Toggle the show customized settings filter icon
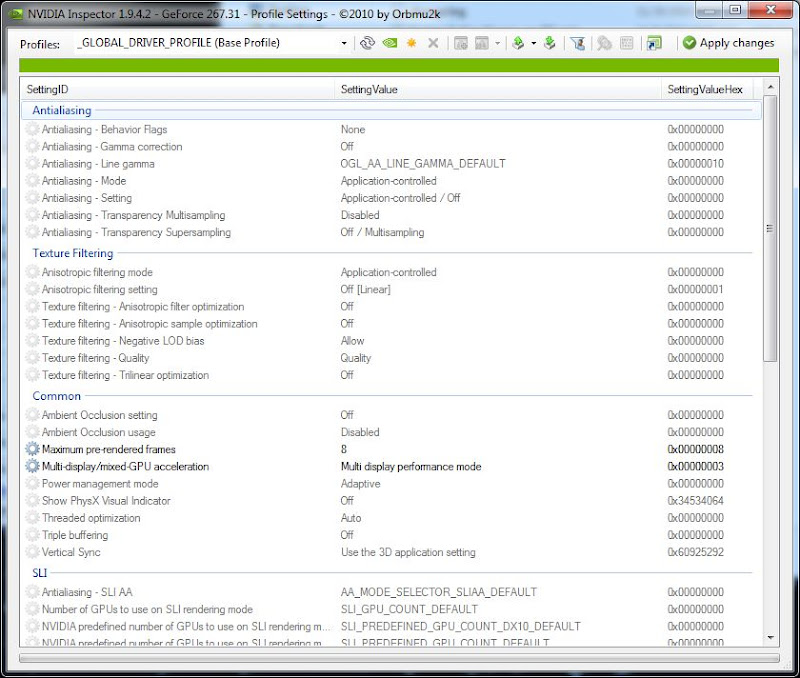This screenshot has width=800, height=678. (578, 43)
